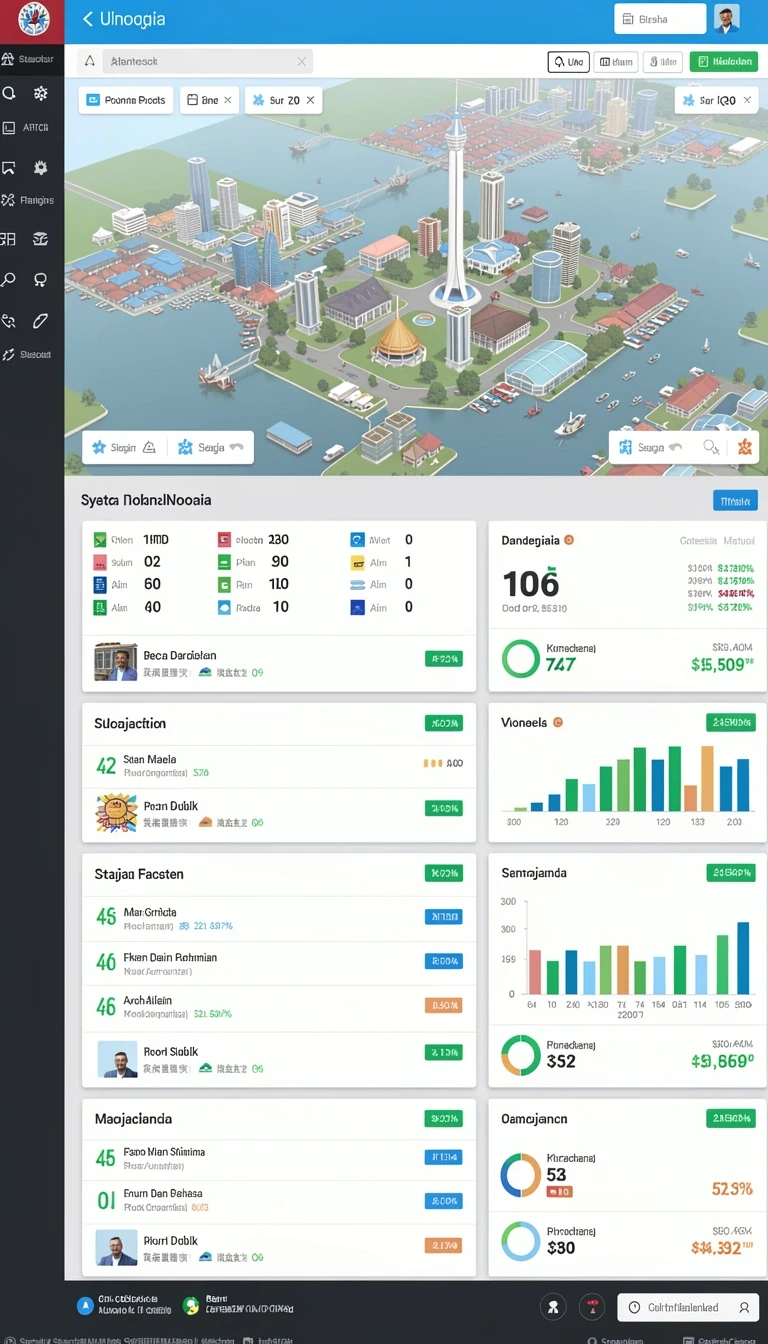This screenshot has width=768, height=1344.
Task: Click the green Hiadean button
Action: (723, 62)
